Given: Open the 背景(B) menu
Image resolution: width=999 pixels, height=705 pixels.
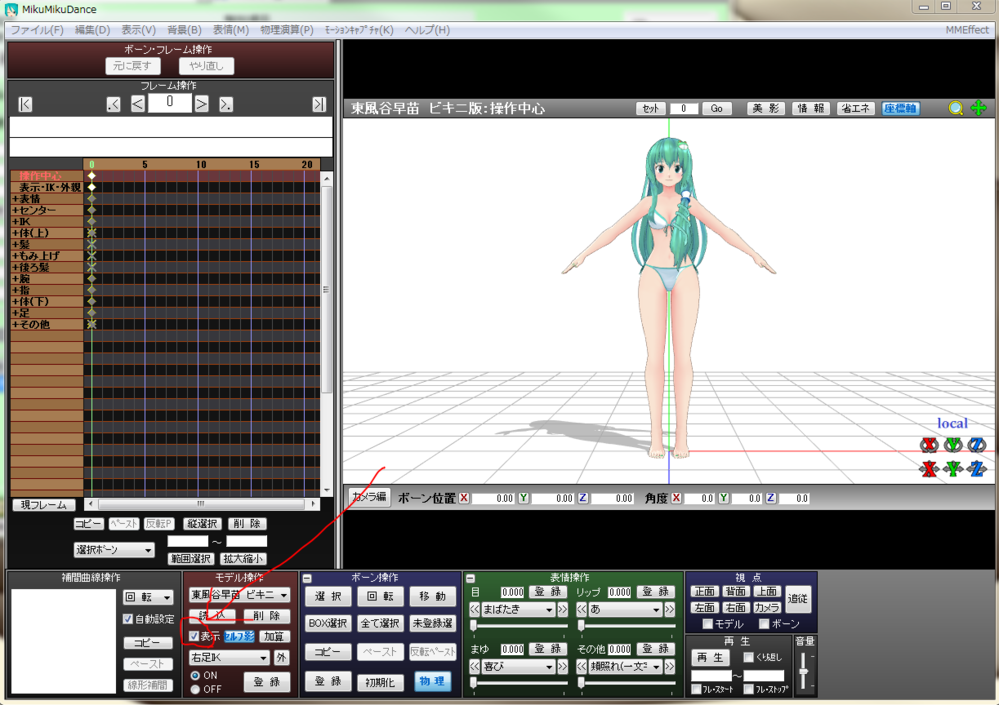Looking at the screenshot, I should click(x=184, y=30).
